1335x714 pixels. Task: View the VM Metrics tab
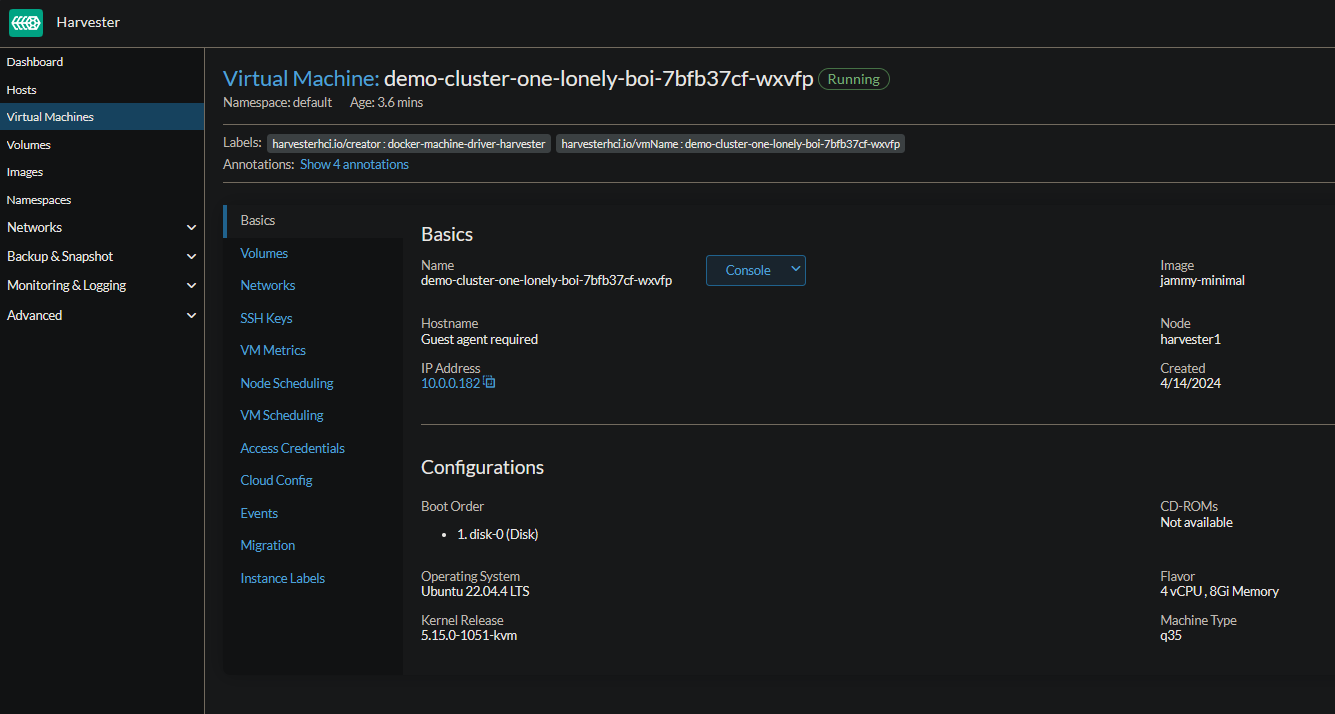[x=273, y=350]
